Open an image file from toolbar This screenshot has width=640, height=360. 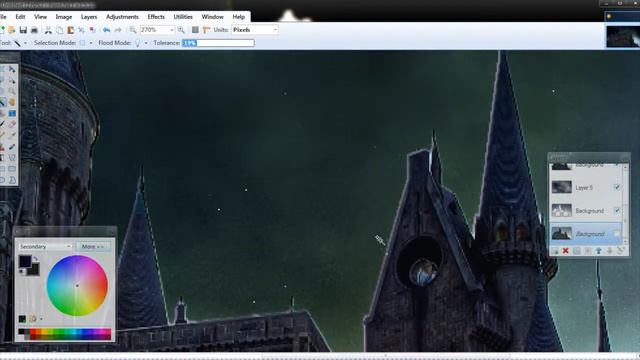(x=11, y=30)
